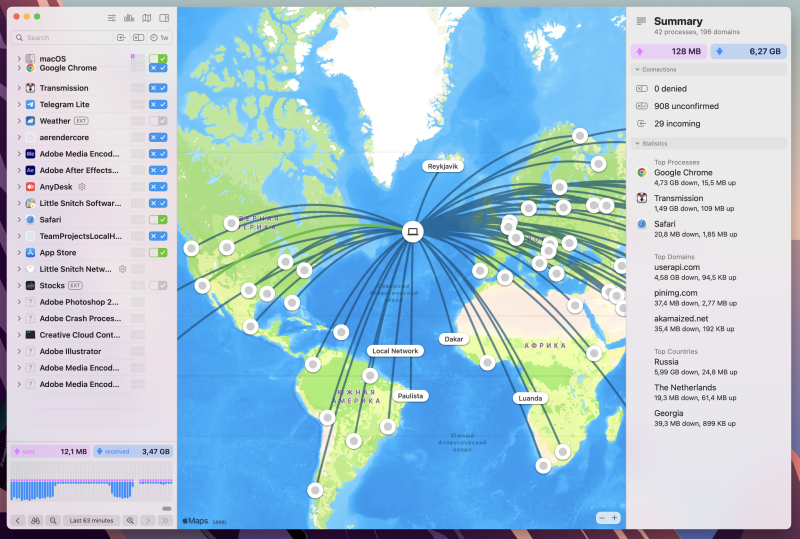Toggle the rule switch for Transmission
The image size is (800, 539).
tap(158, 88)
